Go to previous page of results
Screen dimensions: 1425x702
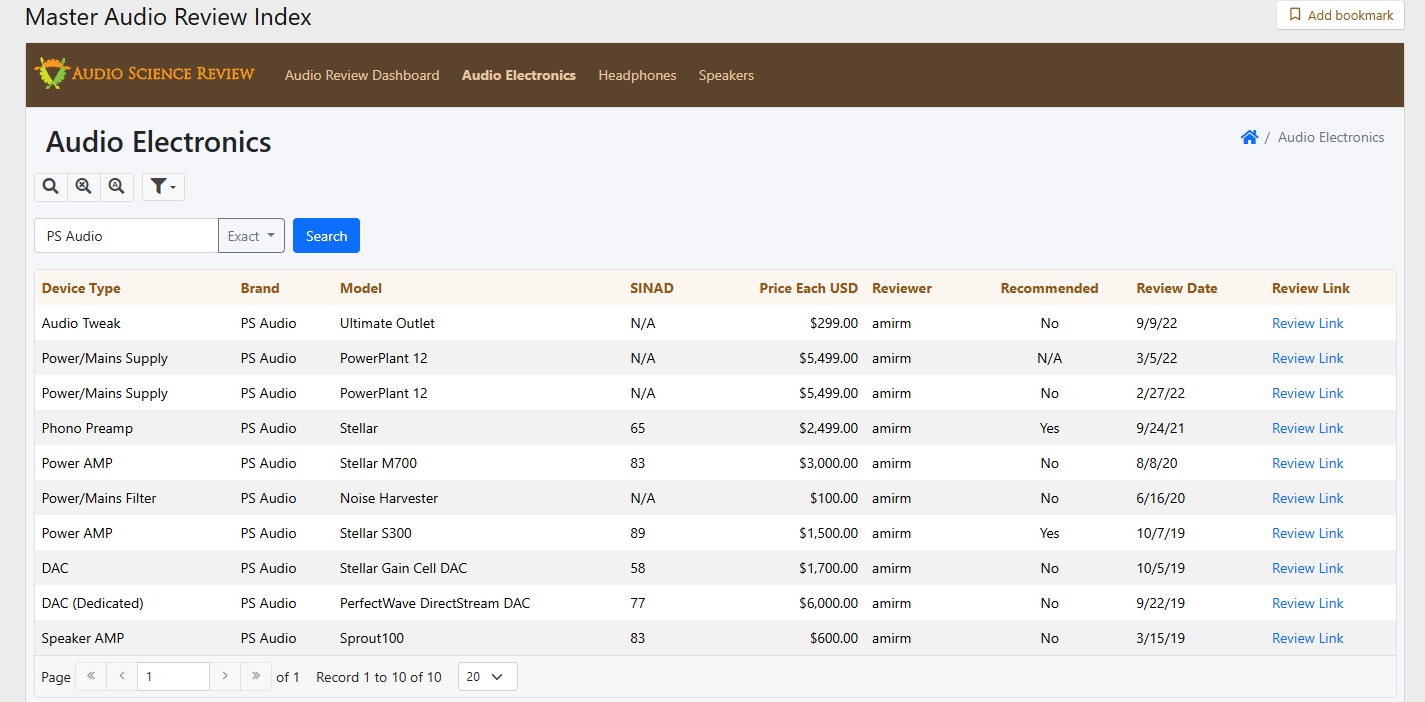pyautogui.click(x=122, y=677)
